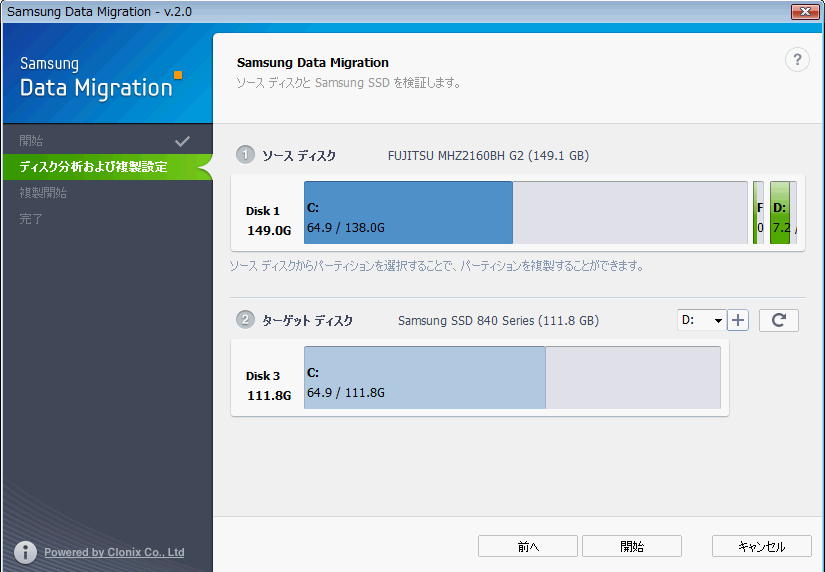This screenshot has width=825, height=572.
Task: Click the step 2 target disk badge
Action: 245,320
